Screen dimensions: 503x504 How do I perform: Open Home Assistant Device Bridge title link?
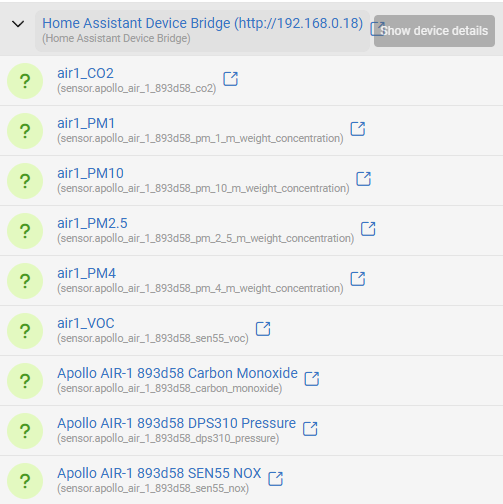click(x=202, y=23)
